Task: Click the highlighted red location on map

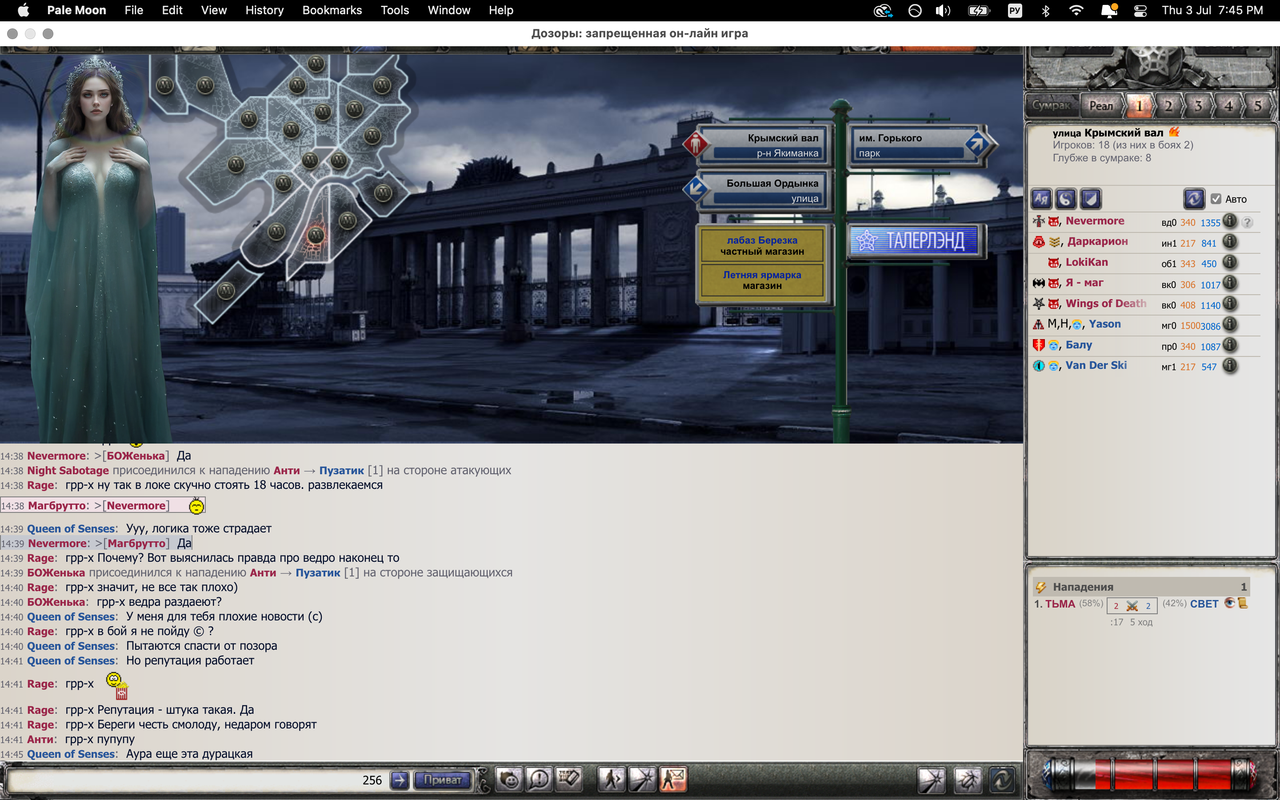Action: point(315,236)
